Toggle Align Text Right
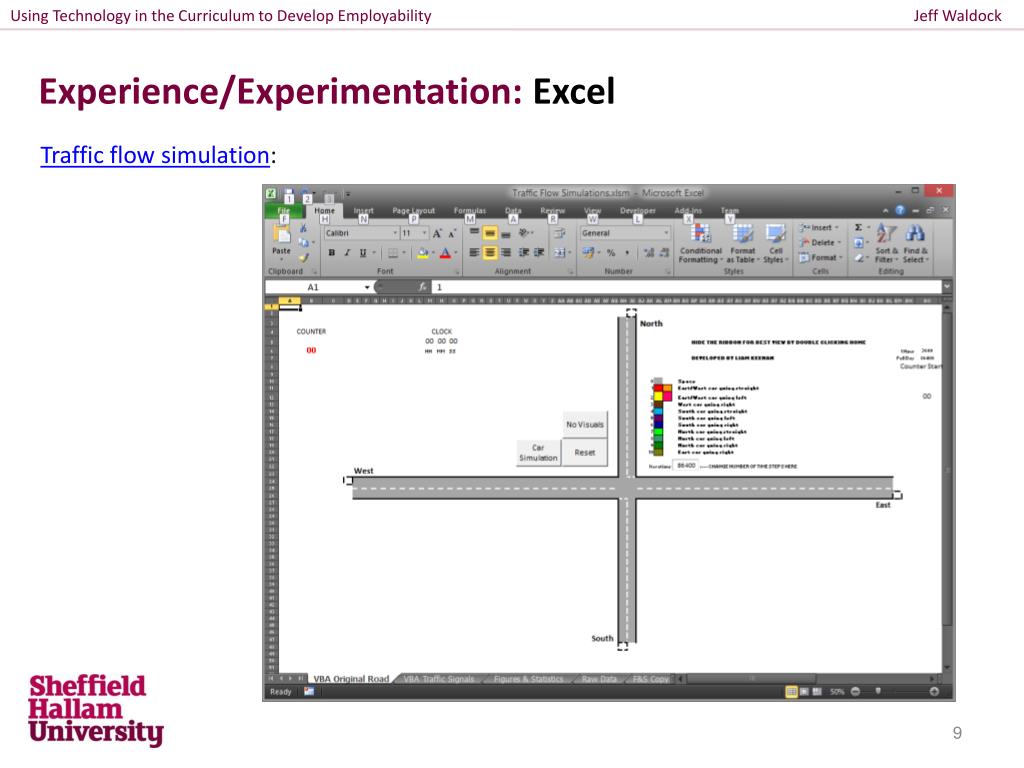Viewport: 1024px width, 768px height. pos(505,253)
